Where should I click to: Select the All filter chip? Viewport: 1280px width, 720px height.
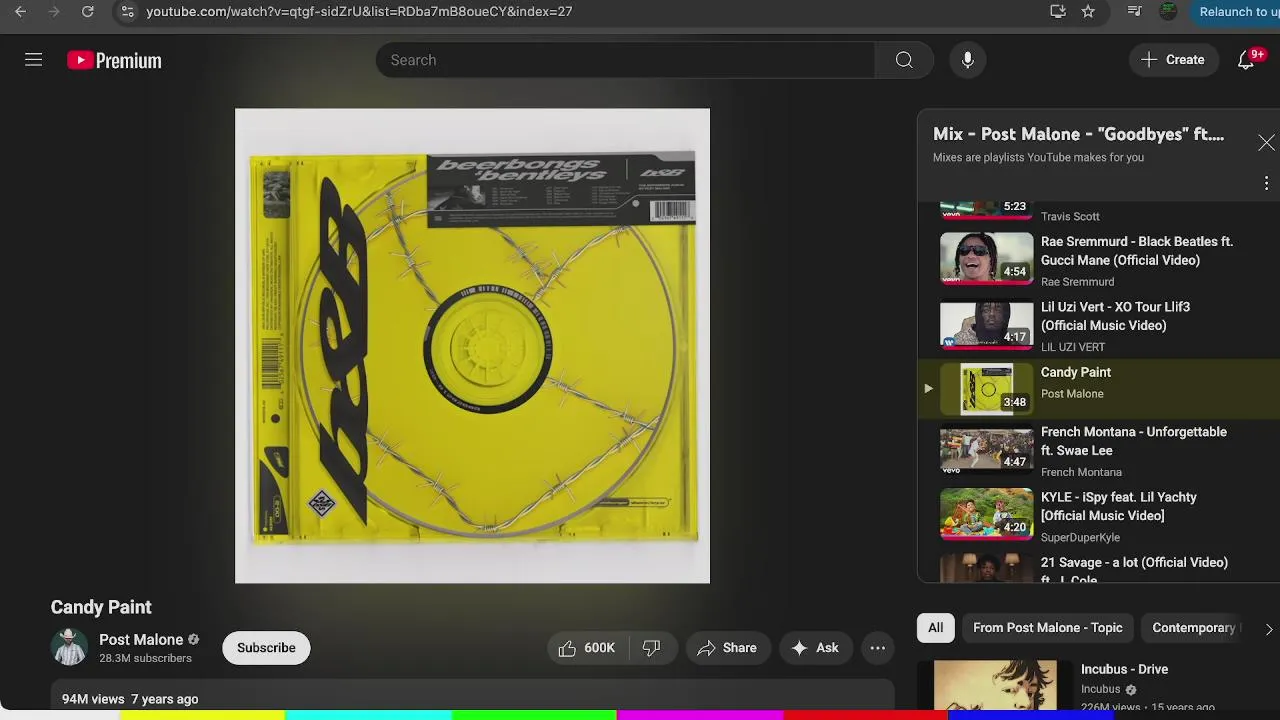tap(935, 628)
